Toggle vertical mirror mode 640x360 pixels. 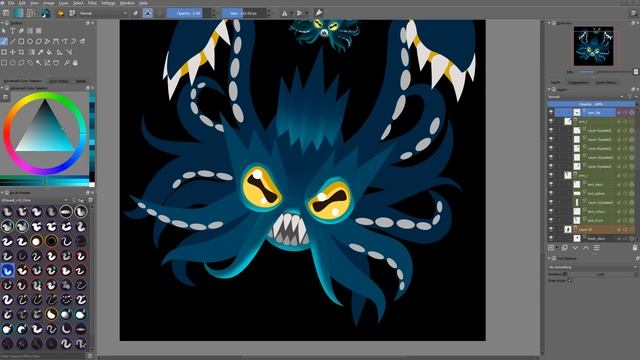(299, 13)
